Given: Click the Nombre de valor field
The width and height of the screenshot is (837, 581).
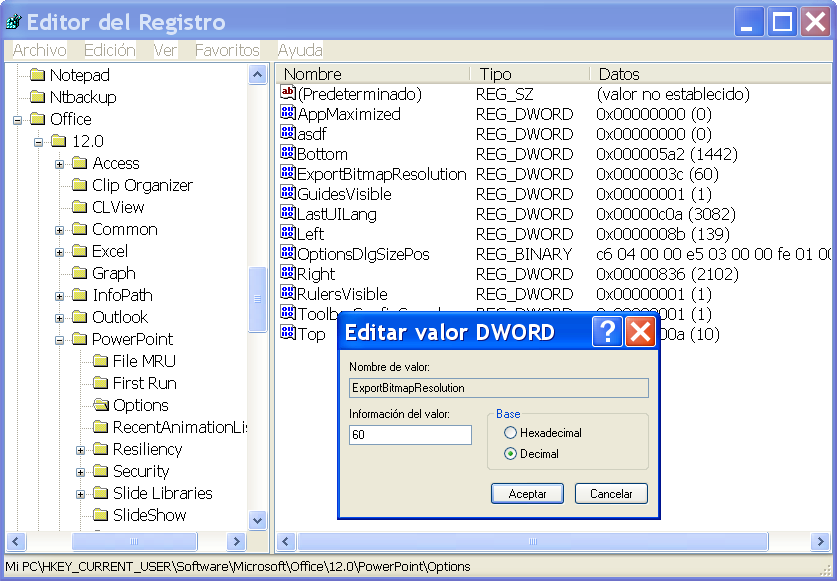Looking at the screenshot, I should pos(499,388).
